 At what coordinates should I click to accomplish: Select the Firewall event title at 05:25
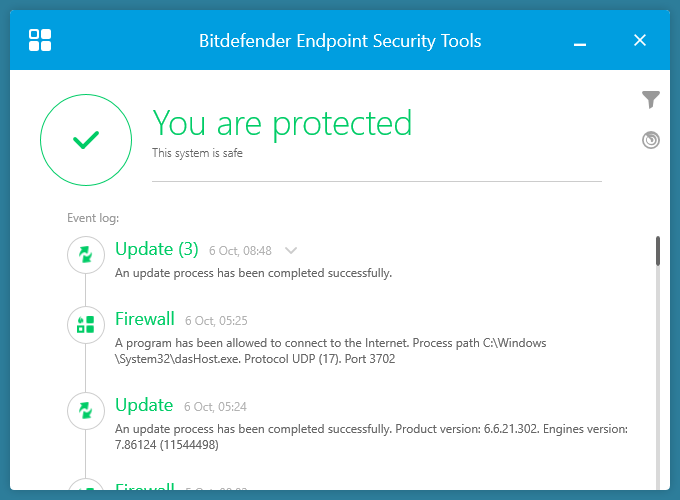(145, 319)
